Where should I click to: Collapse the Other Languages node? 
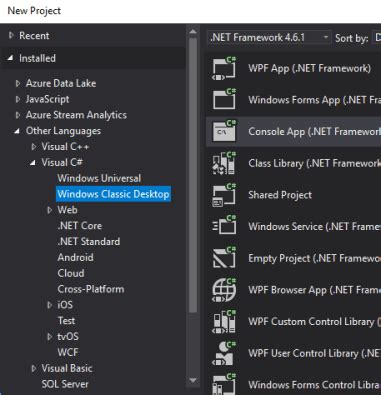click(17, 131)
